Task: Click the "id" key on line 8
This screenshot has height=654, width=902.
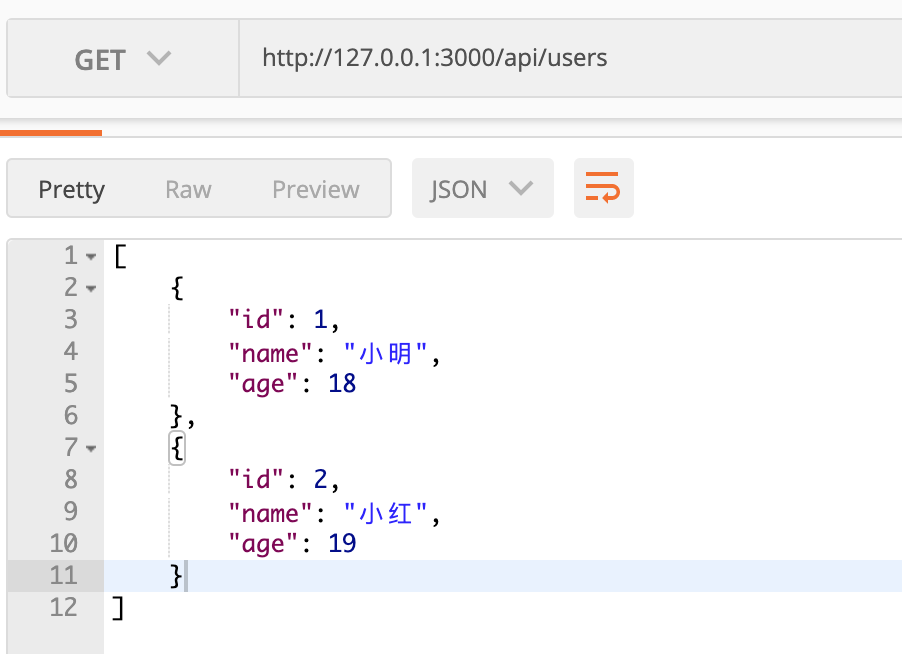Action: pos(256,479)
